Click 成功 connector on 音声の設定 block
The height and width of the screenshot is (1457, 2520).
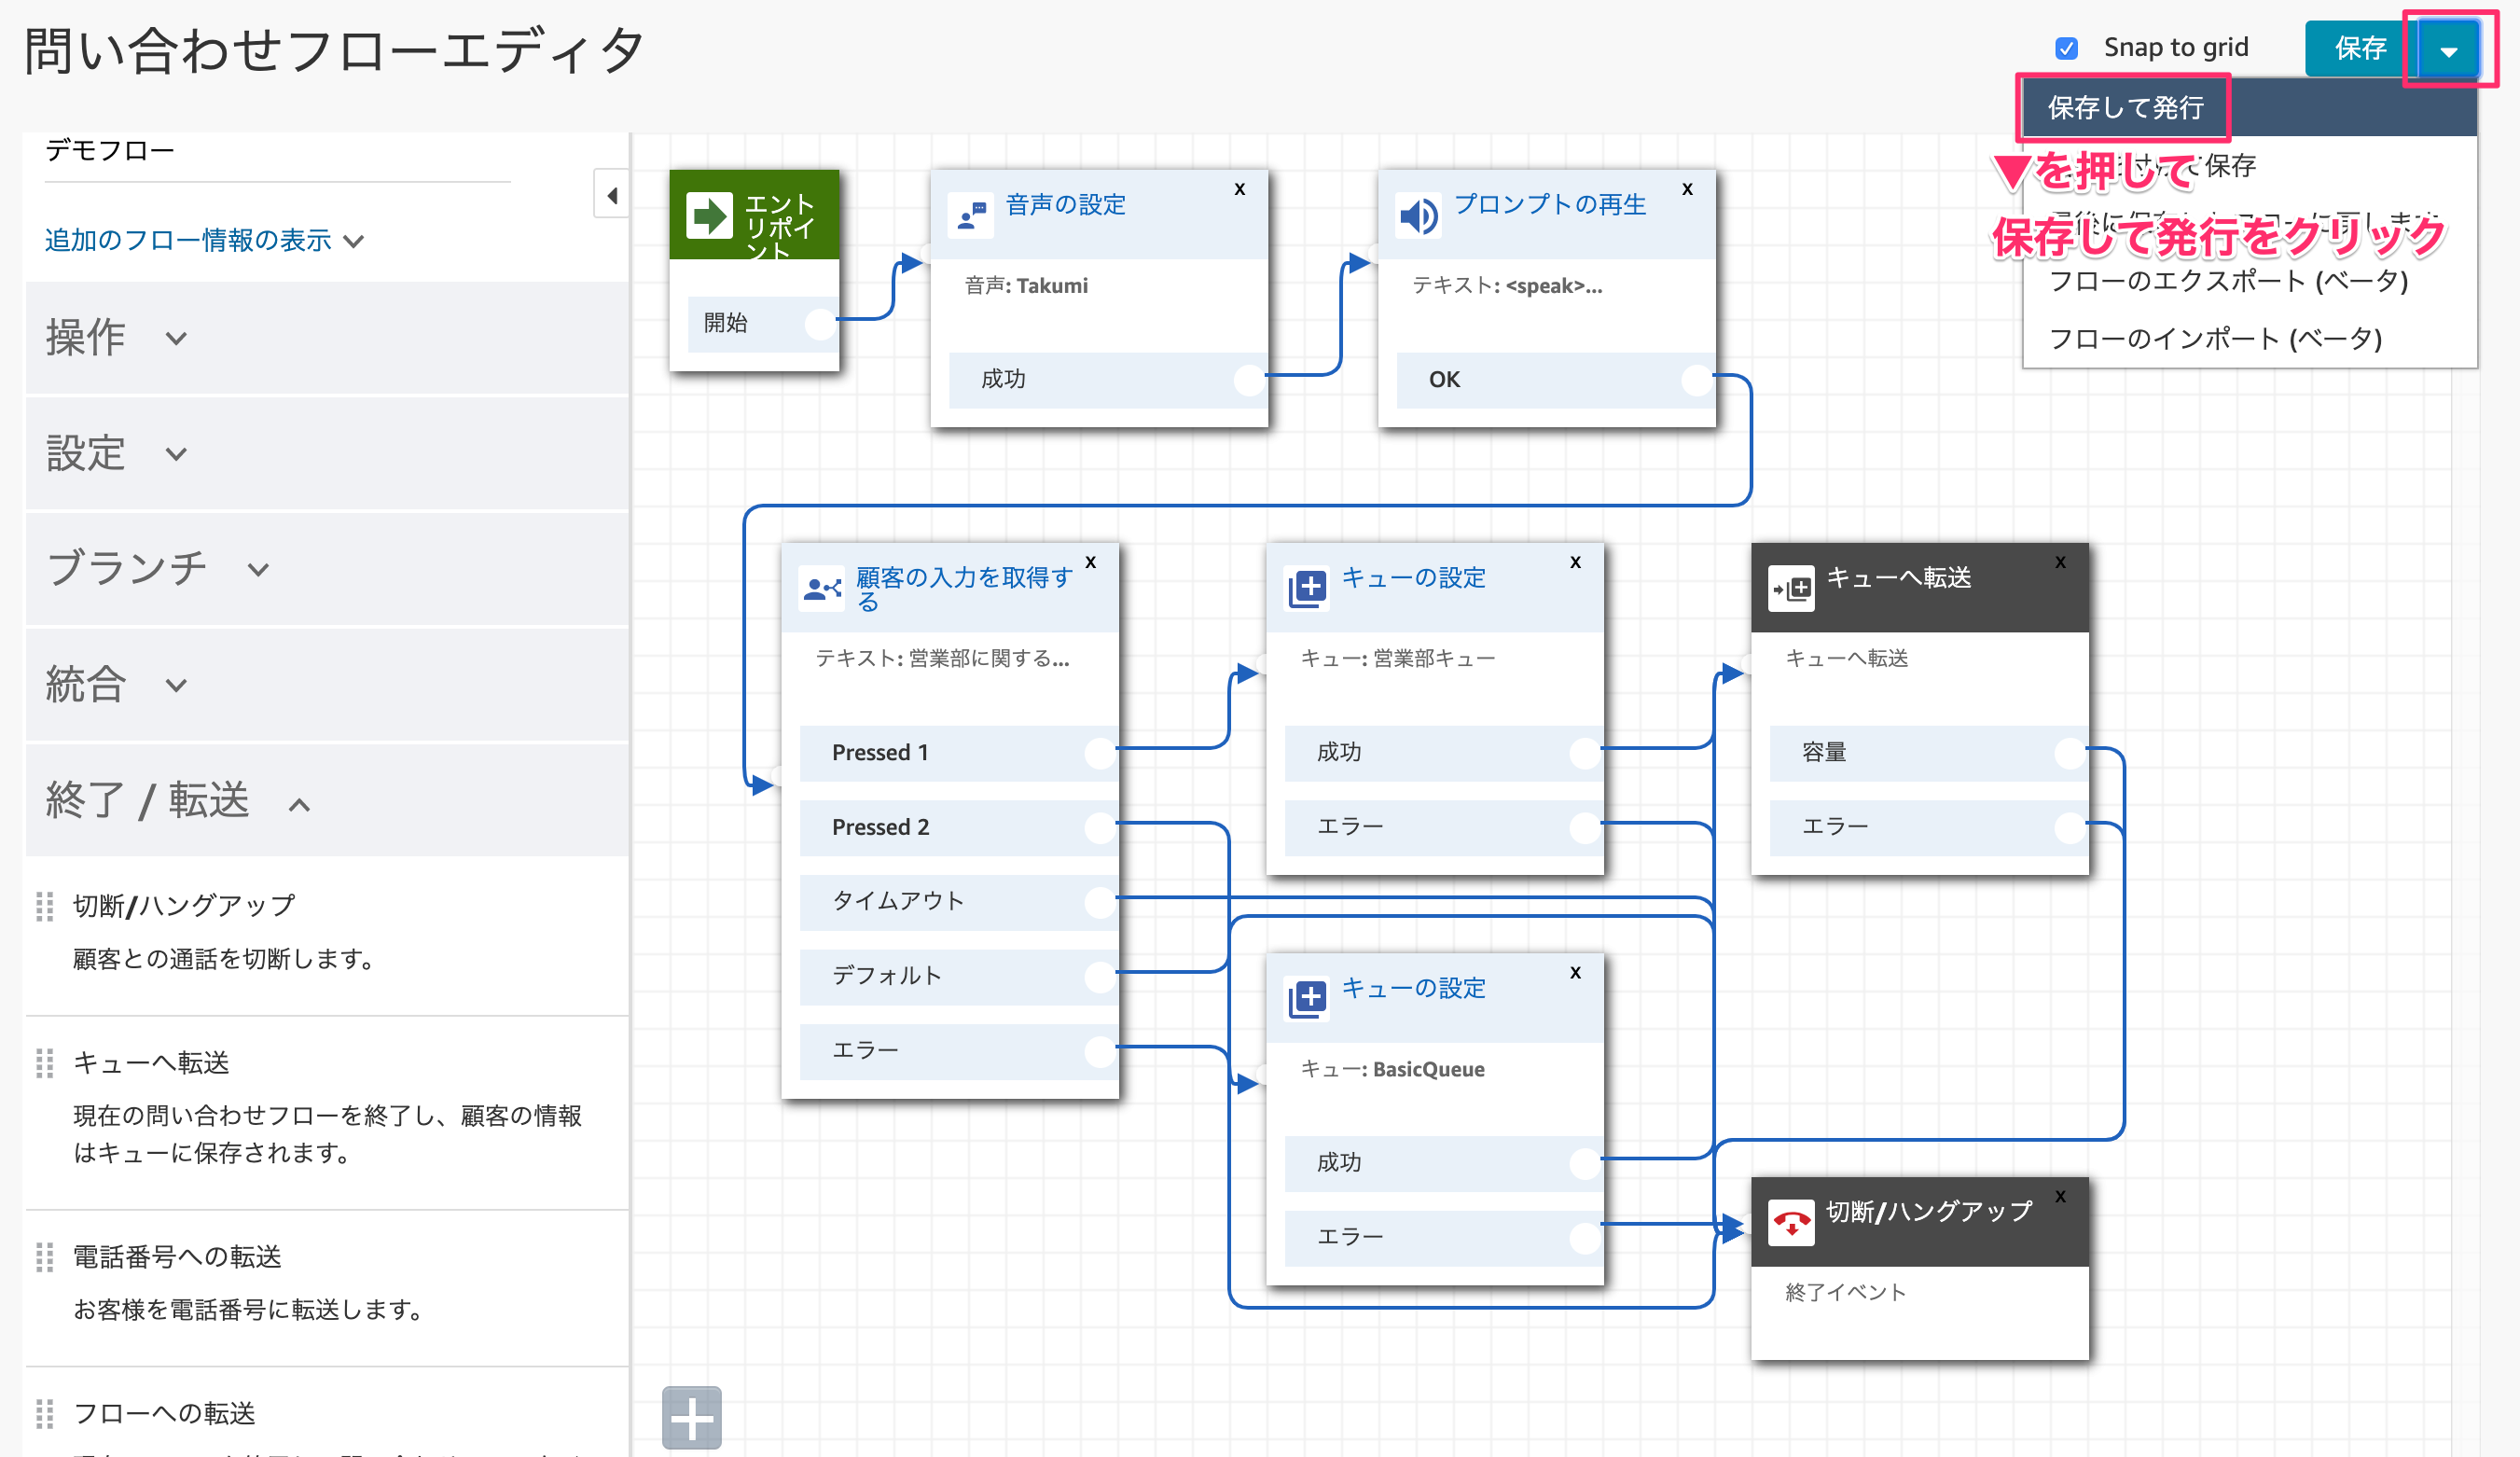1249,379
